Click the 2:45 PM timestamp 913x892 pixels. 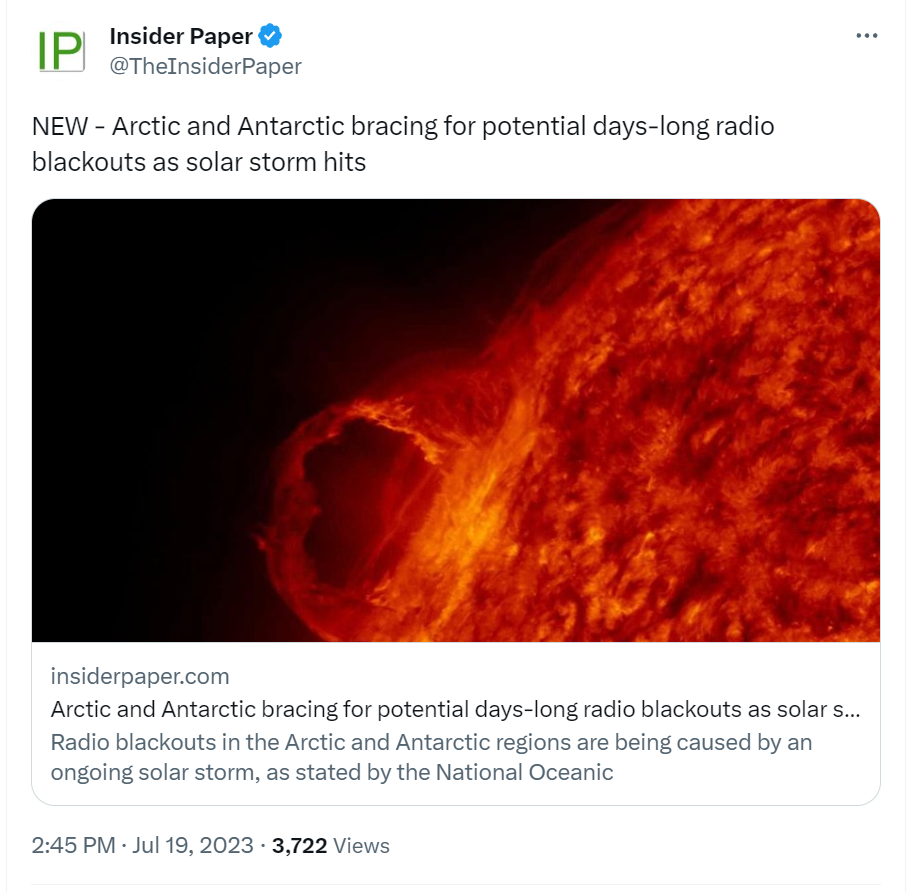73,846
